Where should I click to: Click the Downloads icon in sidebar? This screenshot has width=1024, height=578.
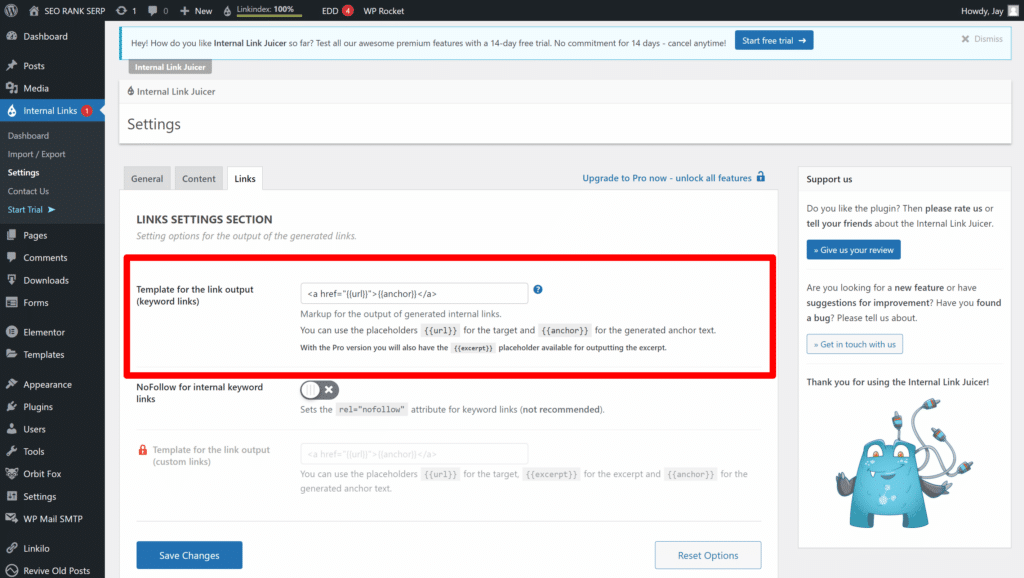(12, 280)
